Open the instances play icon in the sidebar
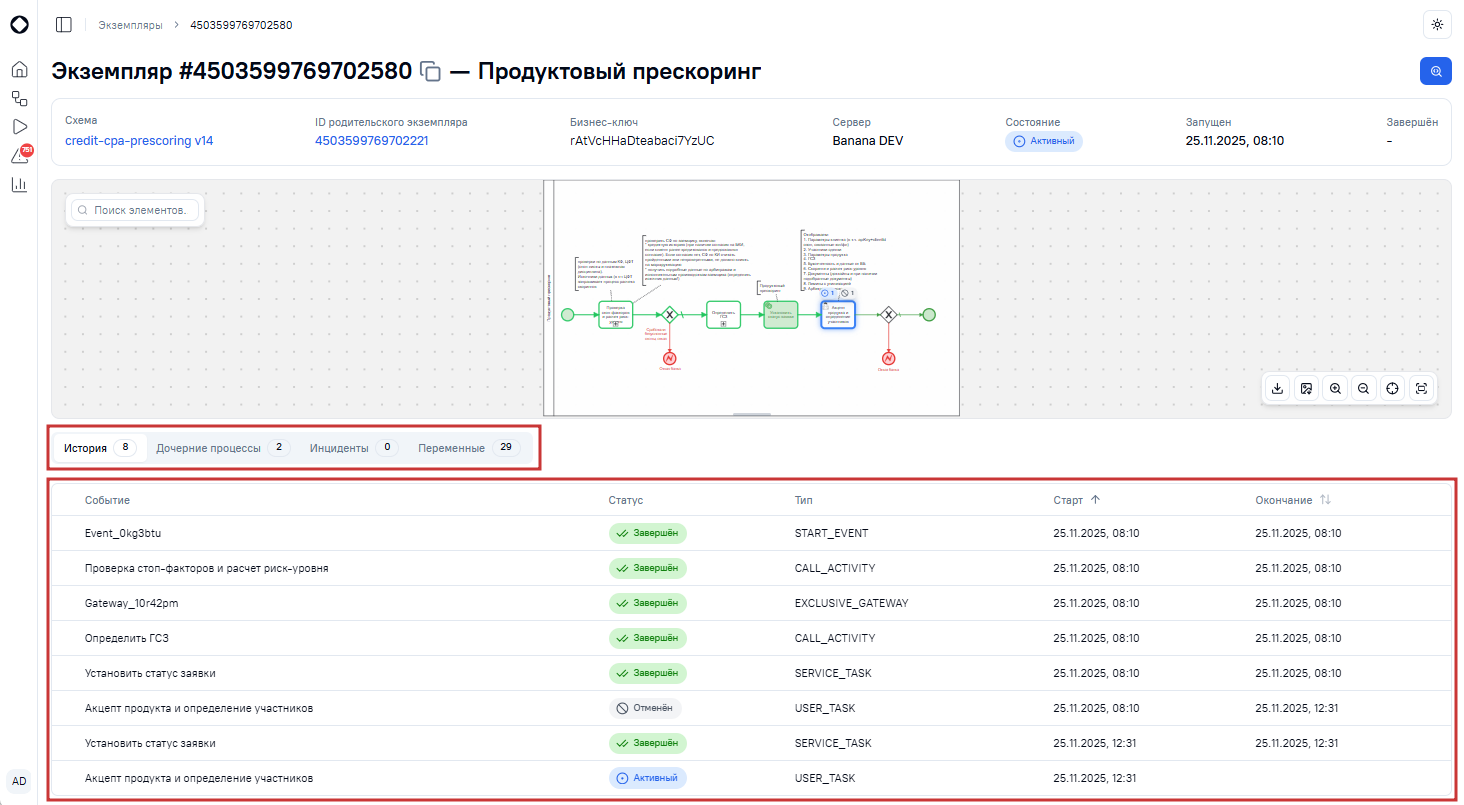This screenshot has width=1464, height=805. click(19, 127)
